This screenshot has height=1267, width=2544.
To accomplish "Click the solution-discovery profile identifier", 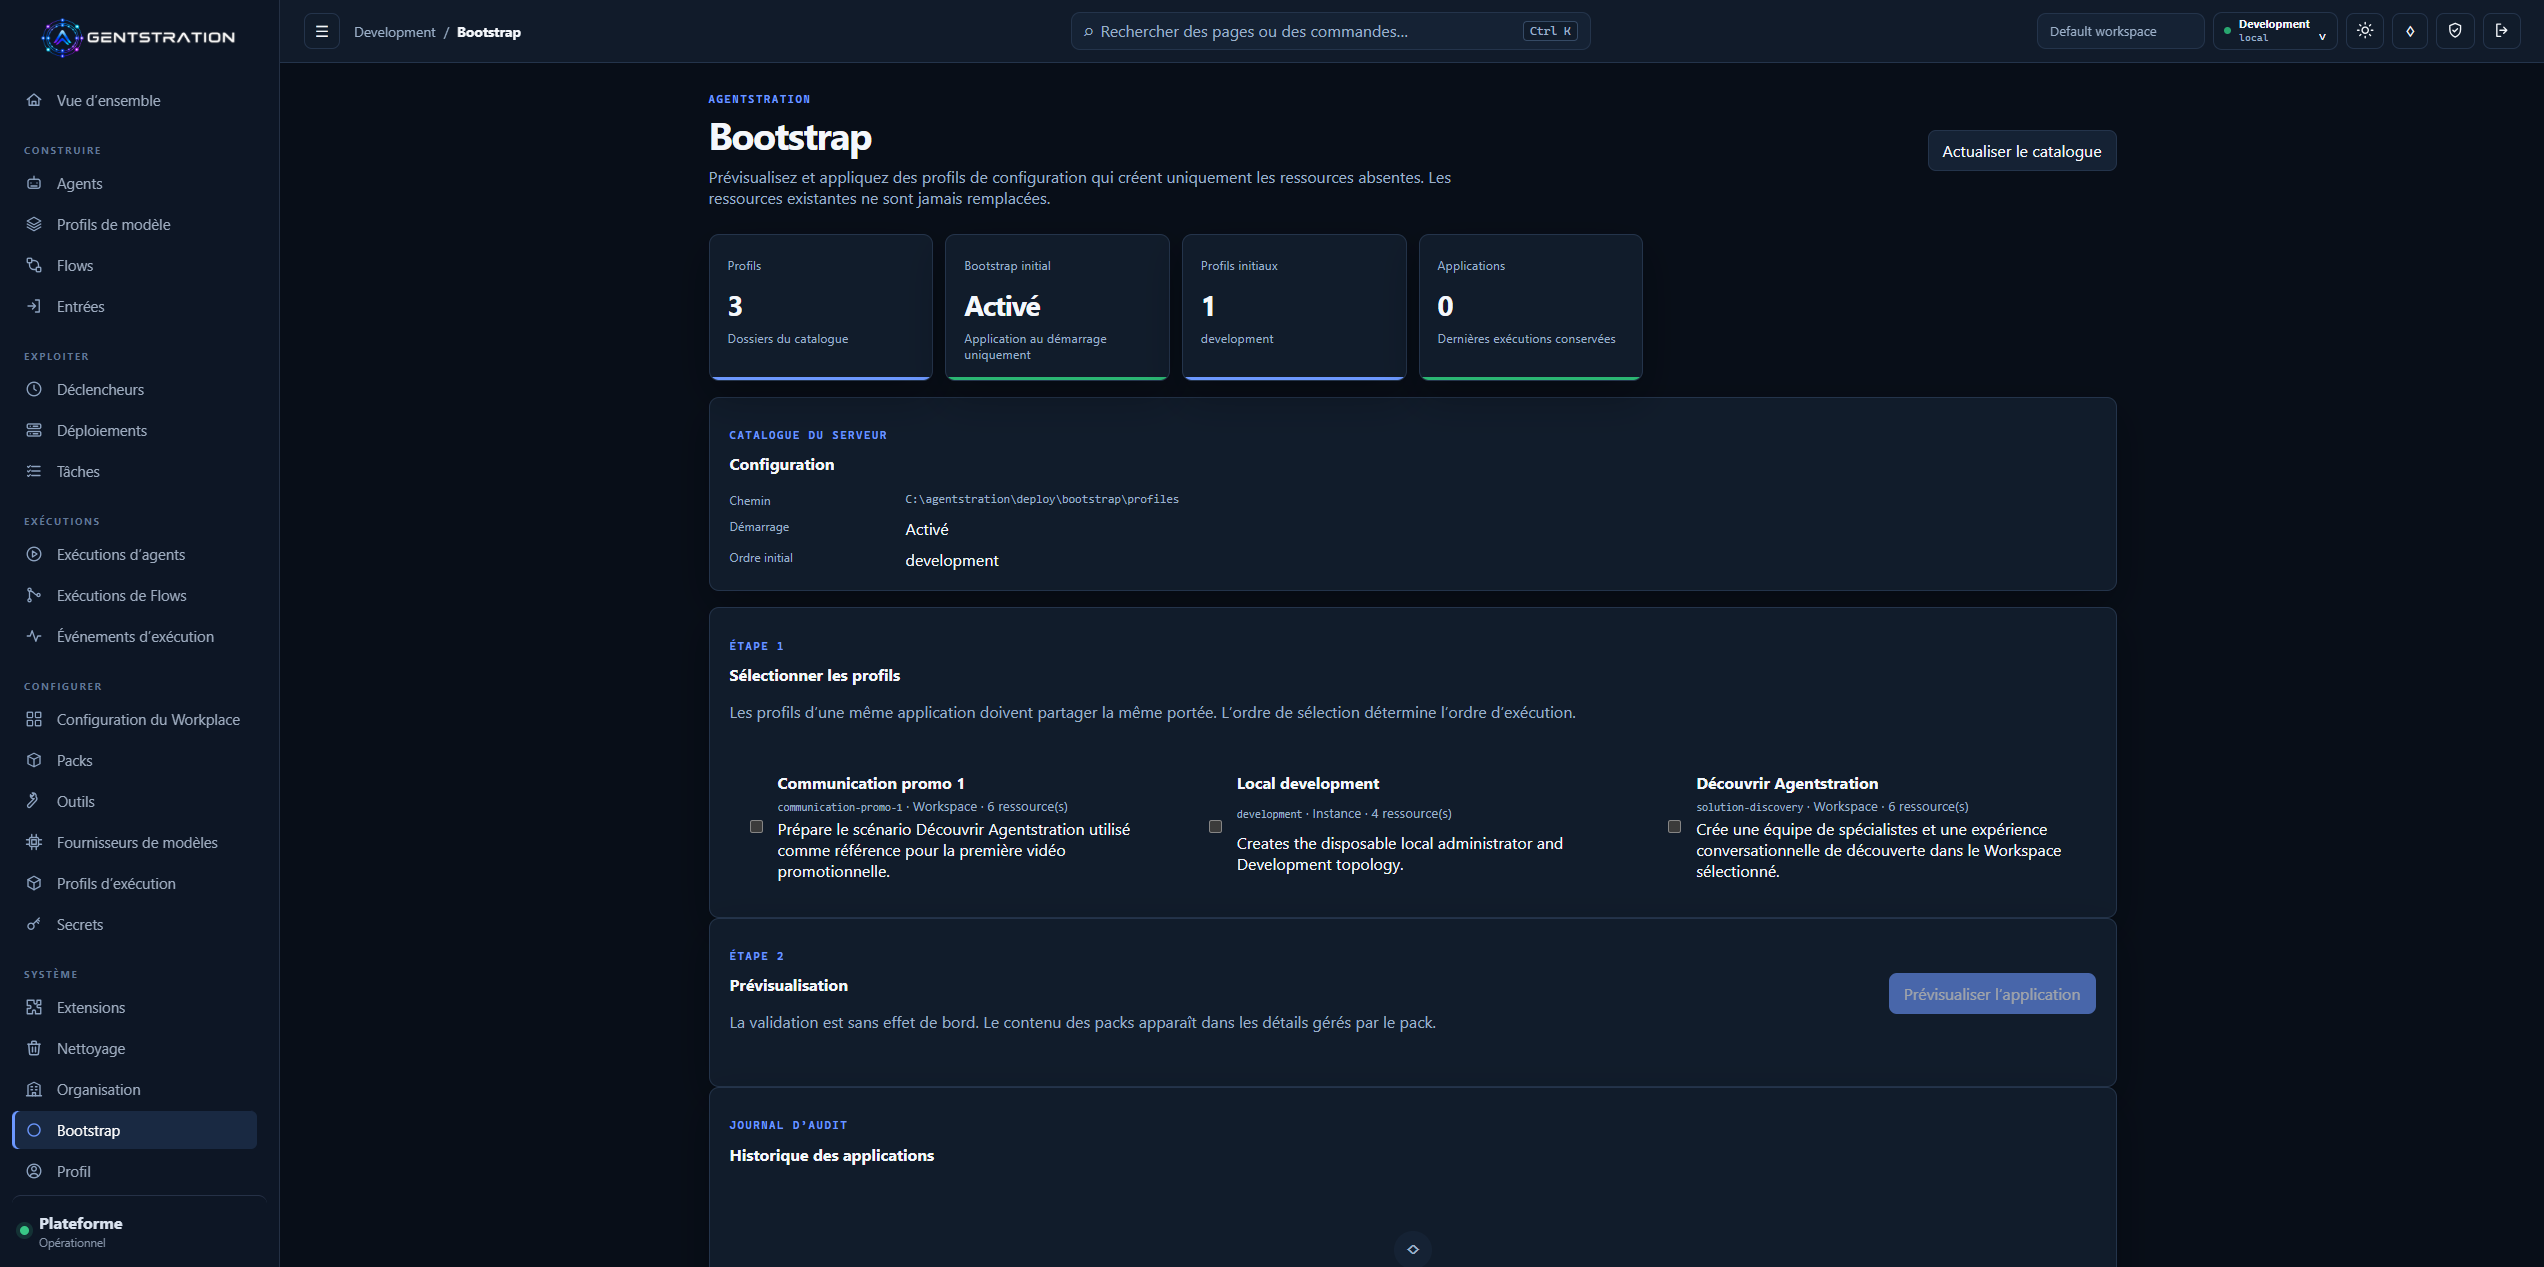I will pyautogui.click(x=1749, y=807).
